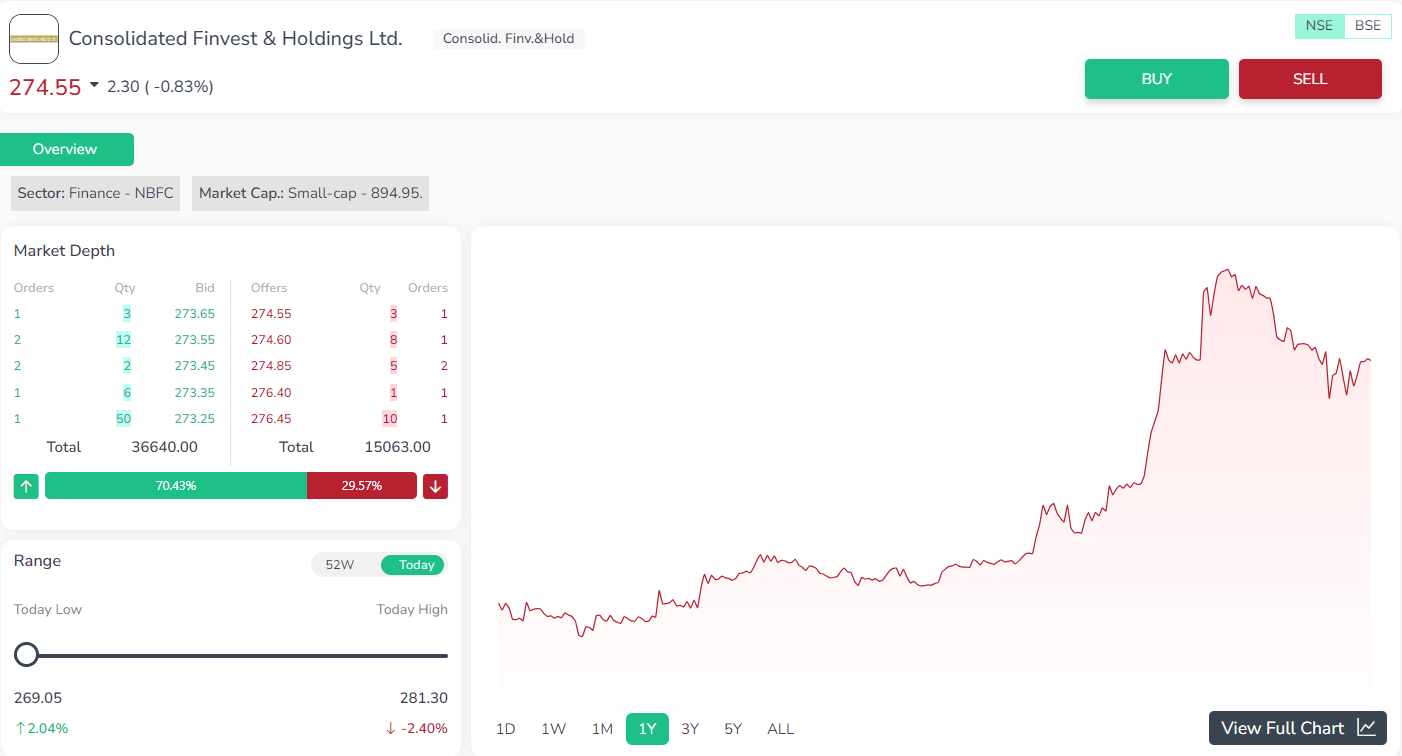Click the green up arrow buy percentage icon
Viewport: 1402px width, 756px height.
(x=26, y=486)
